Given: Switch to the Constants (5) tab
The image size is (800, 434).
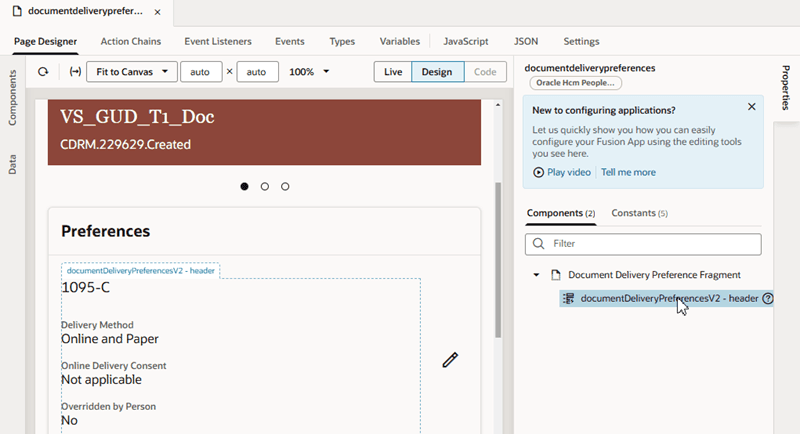Looking at the screenshot, I should tap(639, 213).
